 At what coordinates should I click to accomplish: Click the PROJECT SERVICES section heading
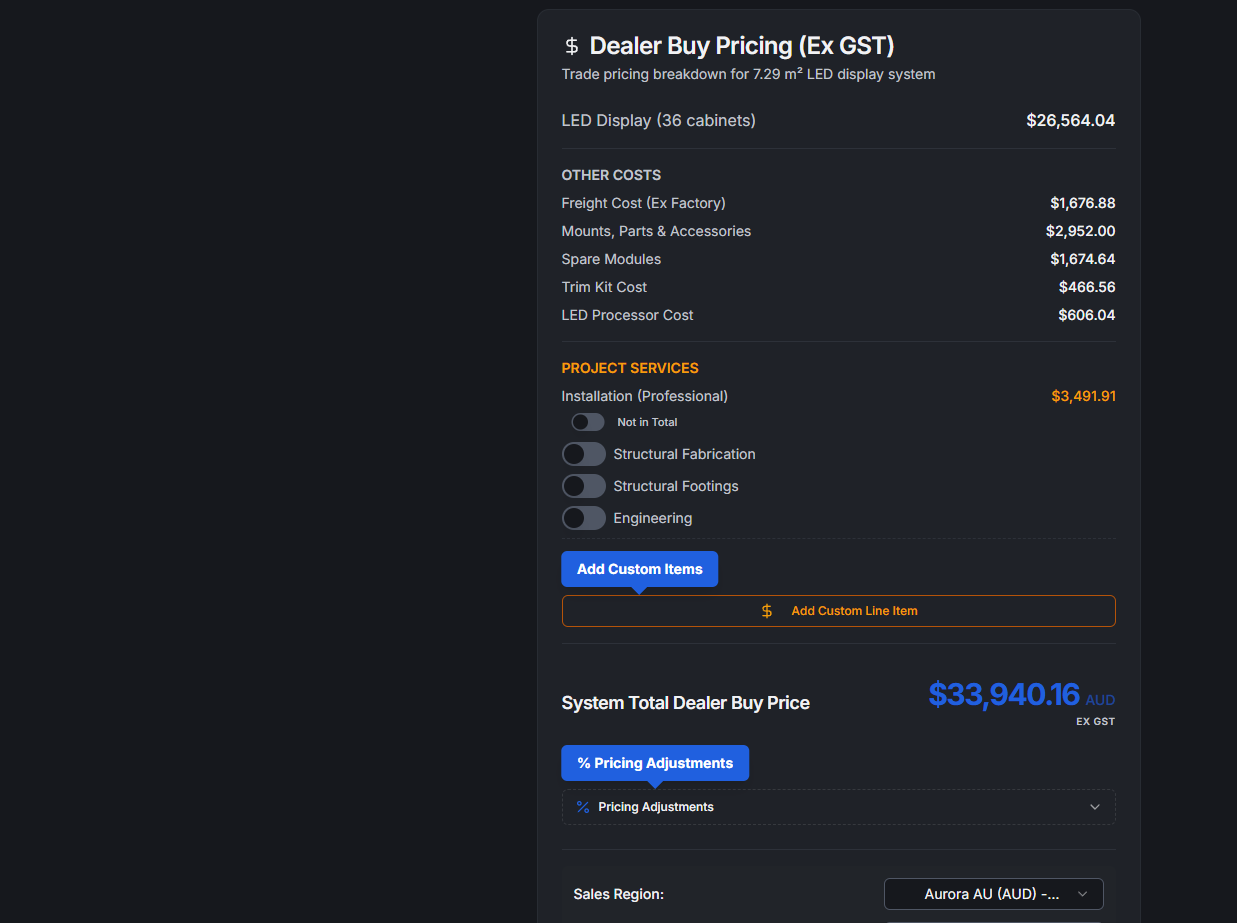pyautogui.click(x=630, y=368)
